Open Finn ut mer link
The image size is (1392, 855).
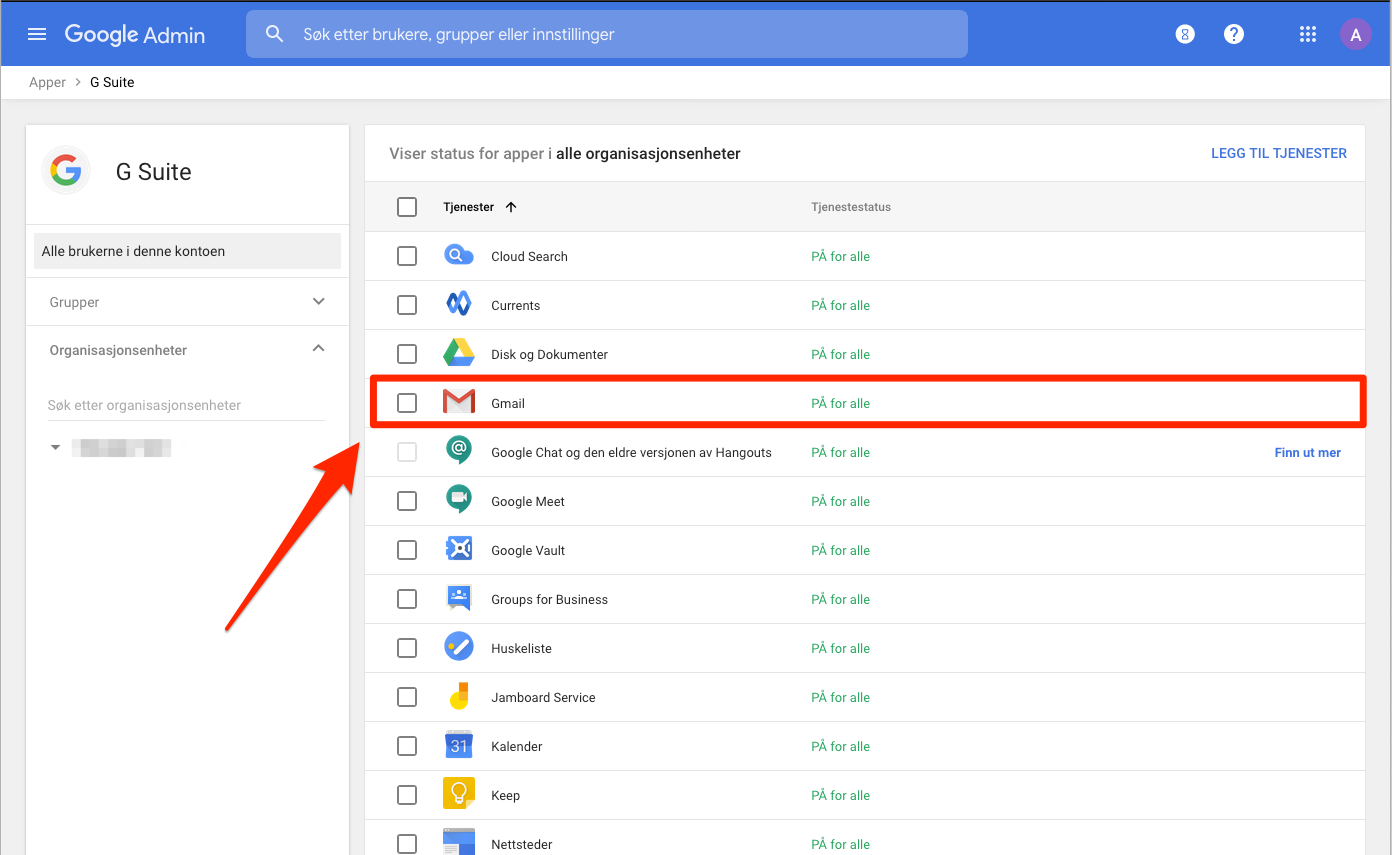1308,452
